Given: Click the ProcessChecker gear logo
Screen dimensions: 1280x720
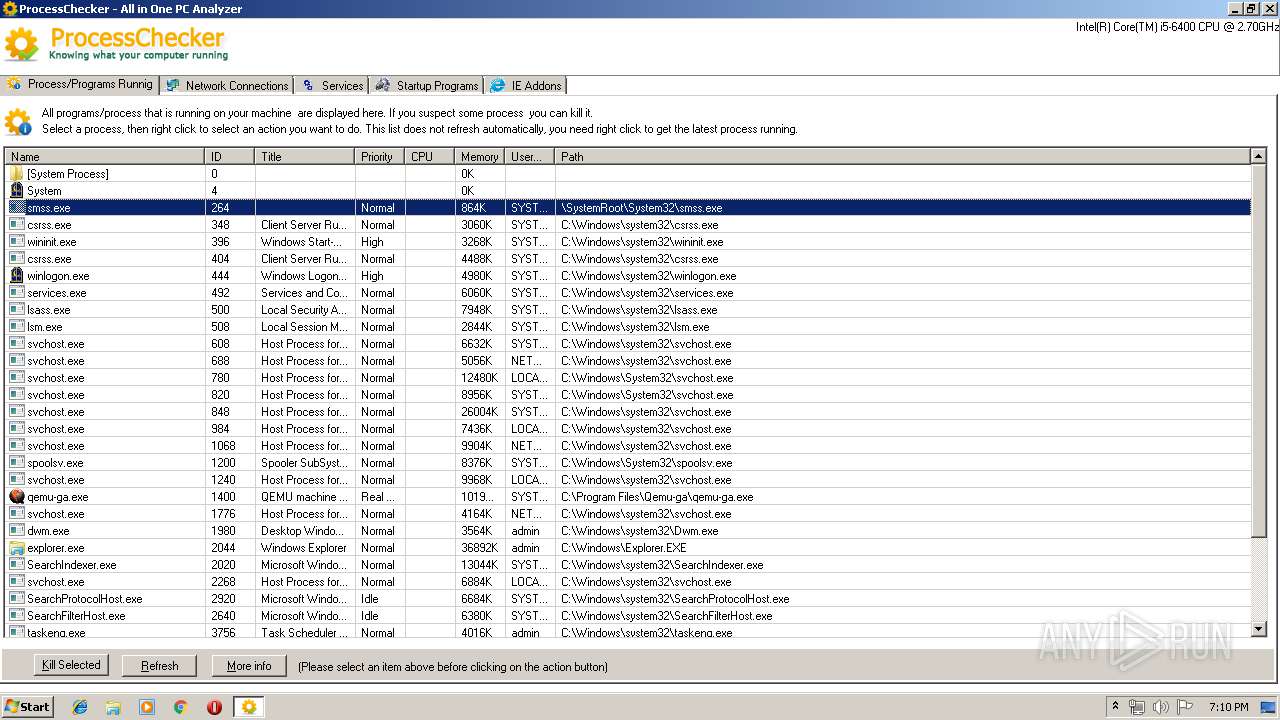Looking at the screenshot, I should pos(22,43).
